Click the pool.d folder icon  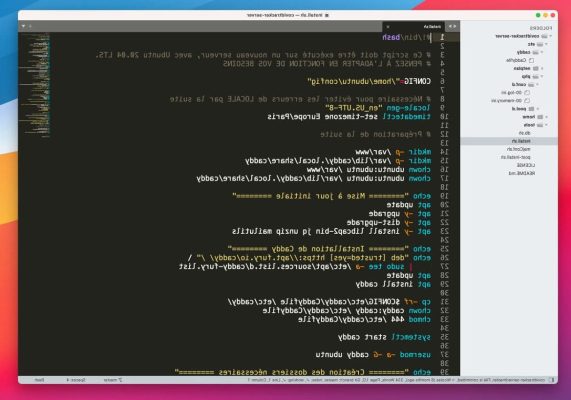[x=531, y=109]
